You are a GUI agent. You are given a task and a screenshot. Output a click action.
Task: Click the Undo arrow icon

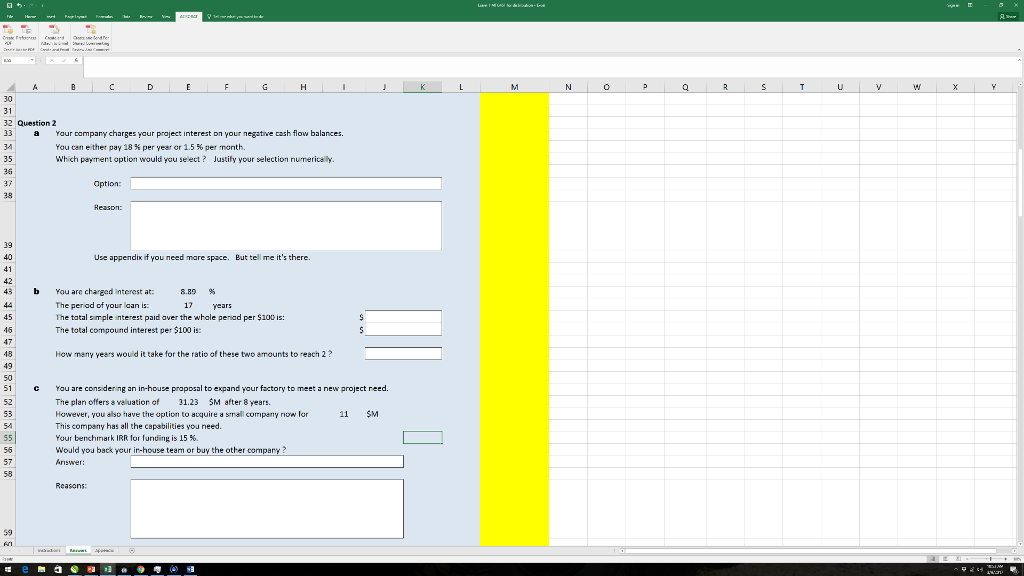click(18, 5)
